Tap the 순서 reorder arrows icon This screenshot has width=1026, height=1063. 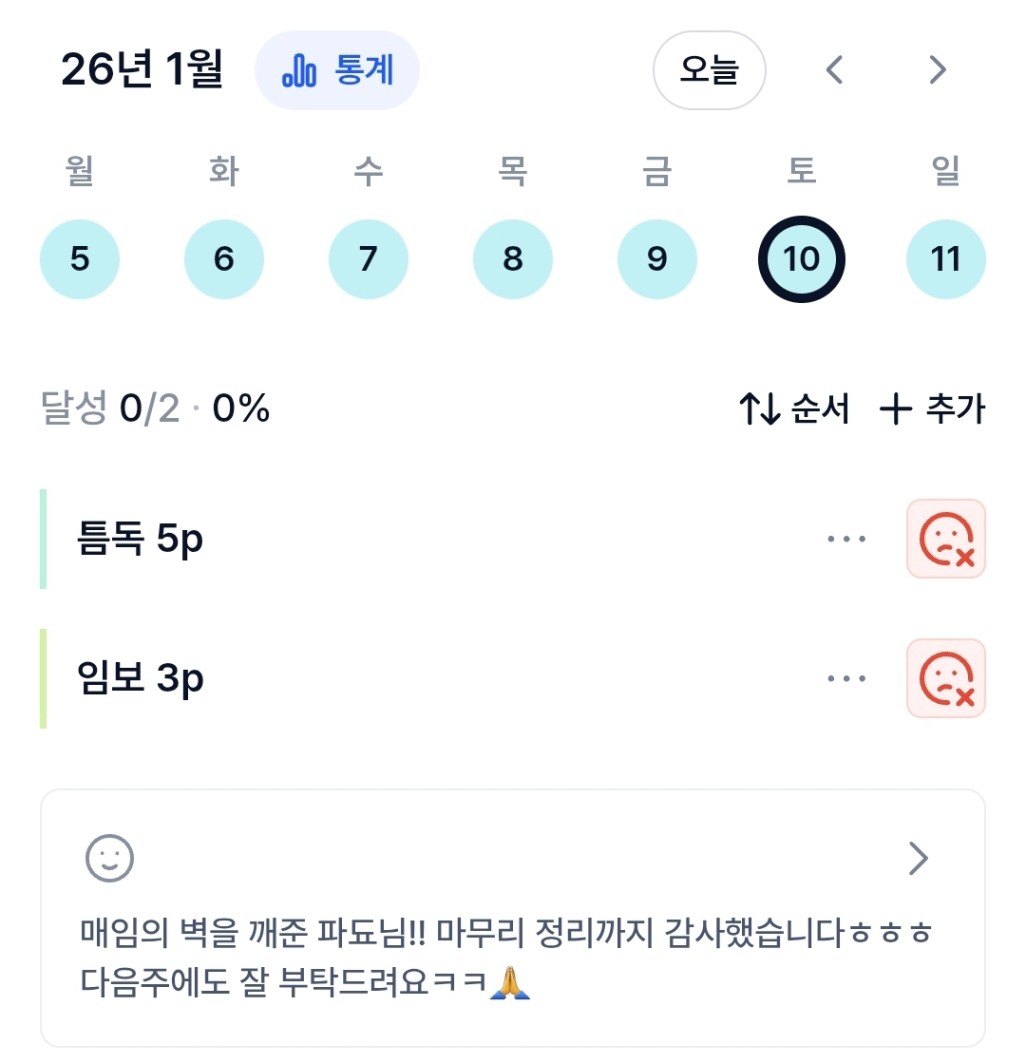tap(759, 409)
